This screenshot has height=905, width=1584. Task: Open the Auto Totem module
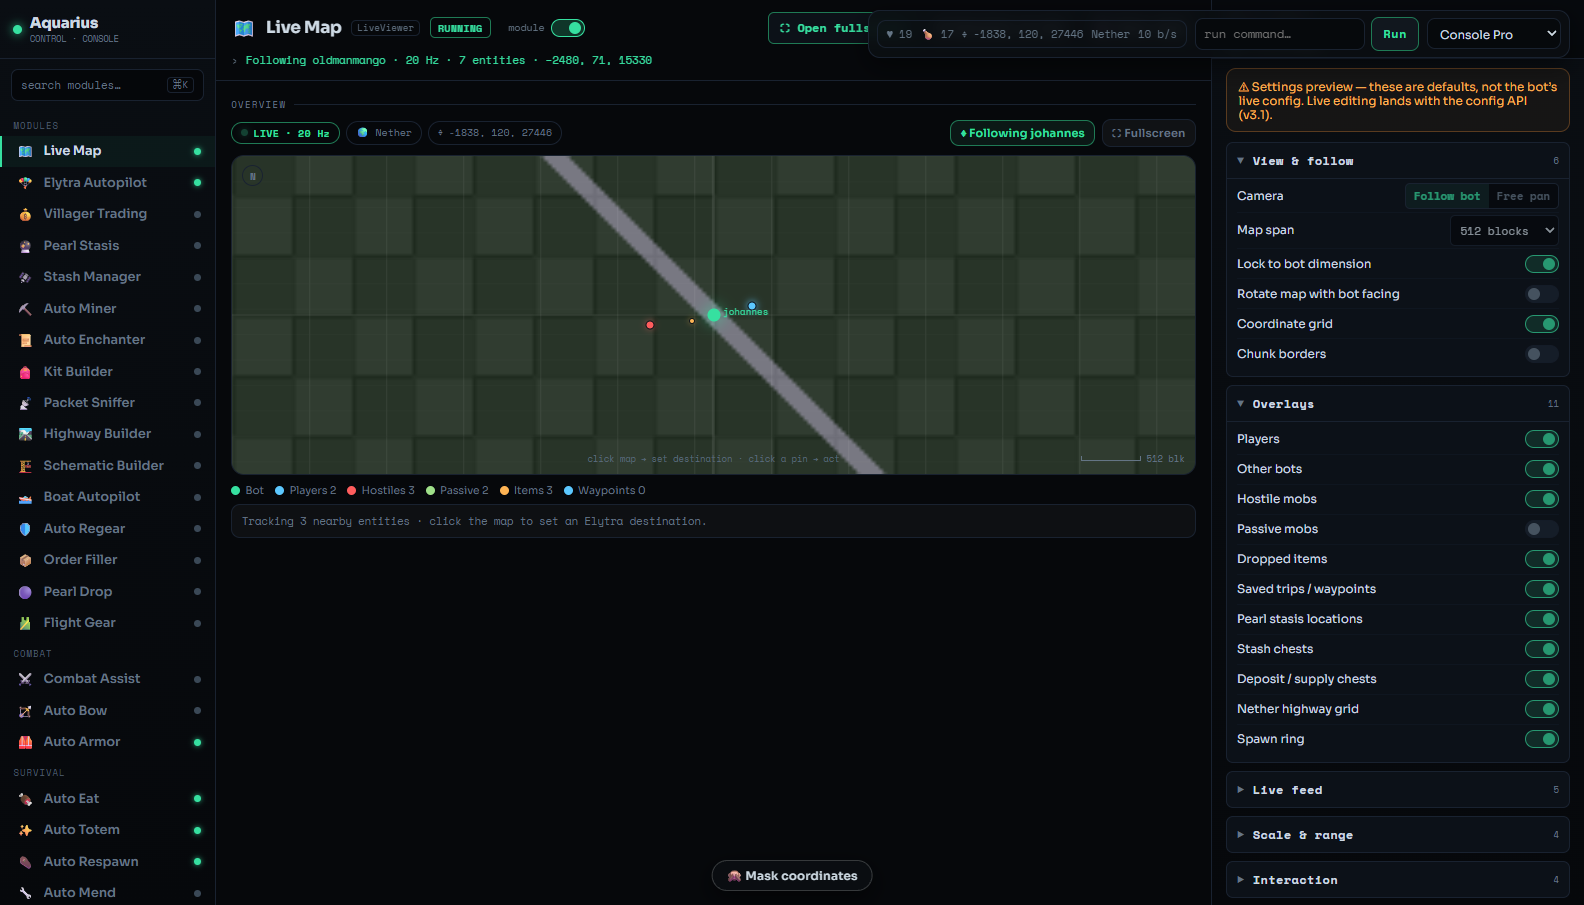click(x=108, y=830)
